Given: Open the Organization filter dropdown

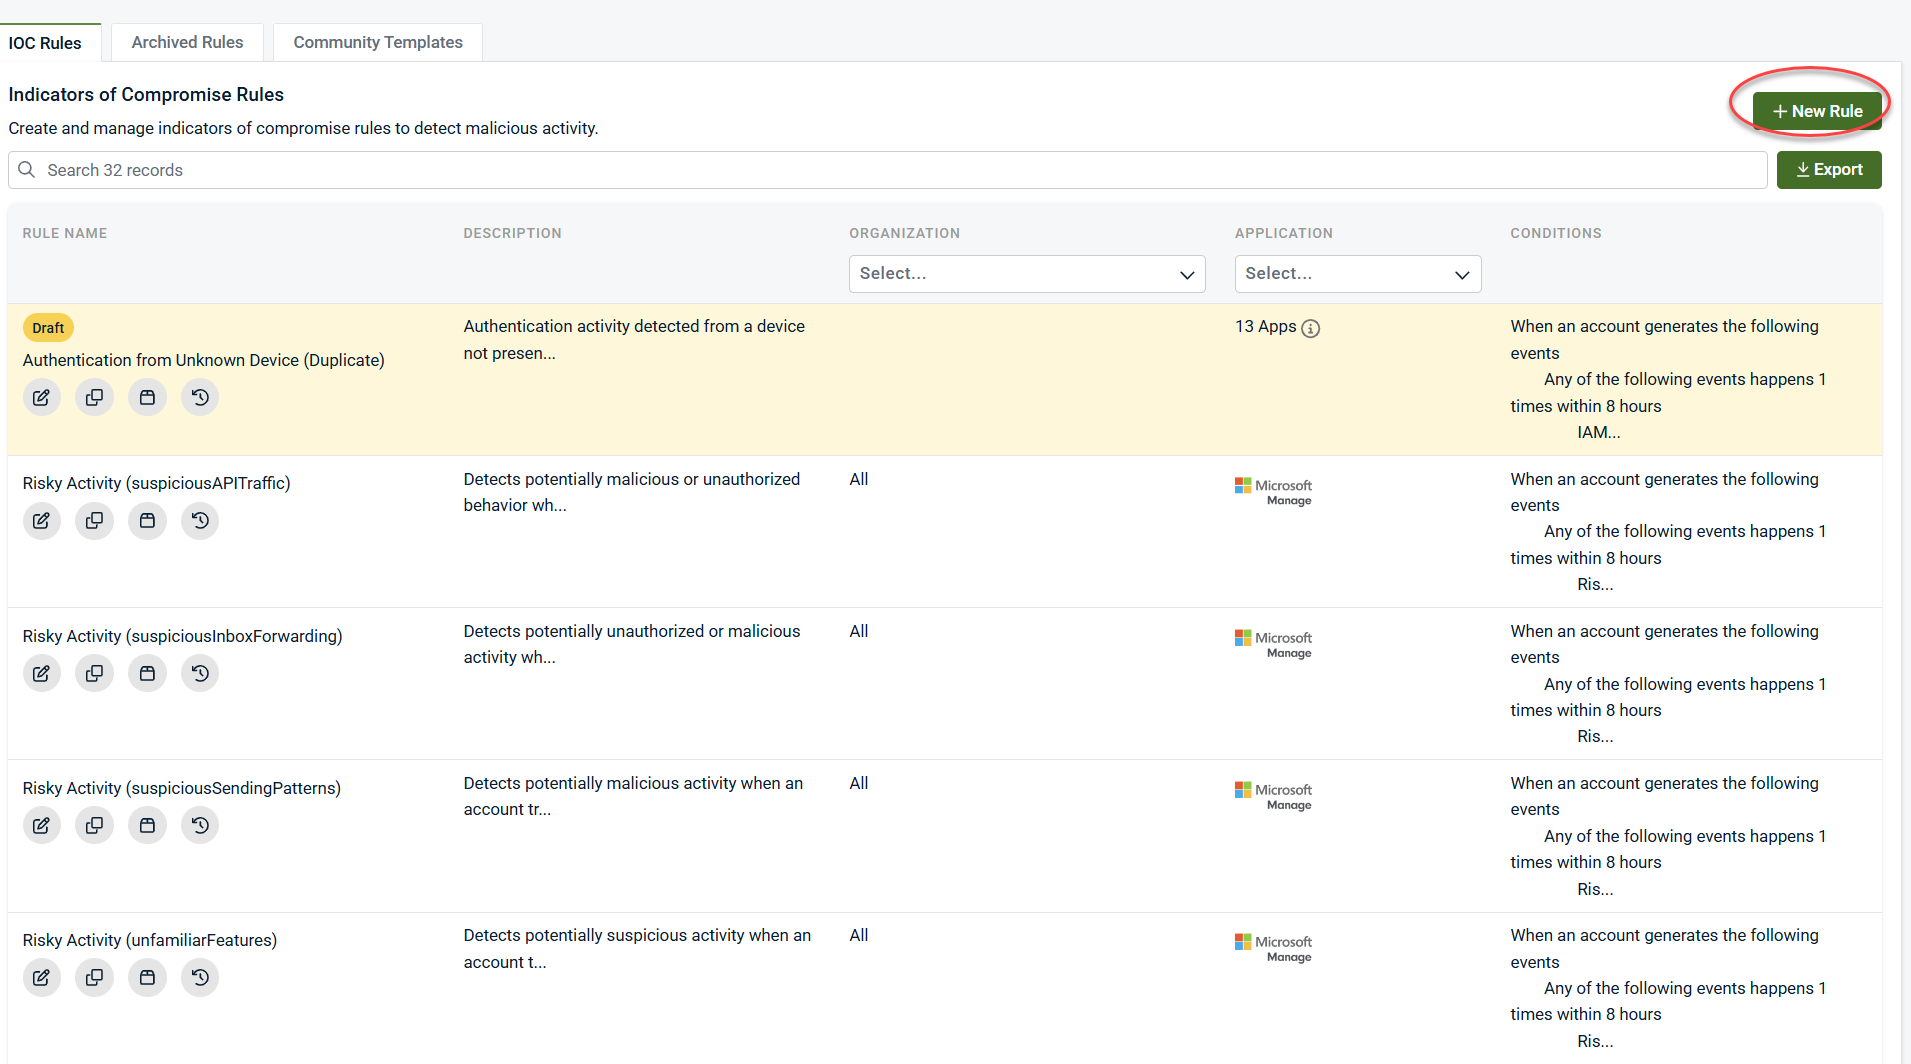Looking at the screenshot, I should [1027, 274].
